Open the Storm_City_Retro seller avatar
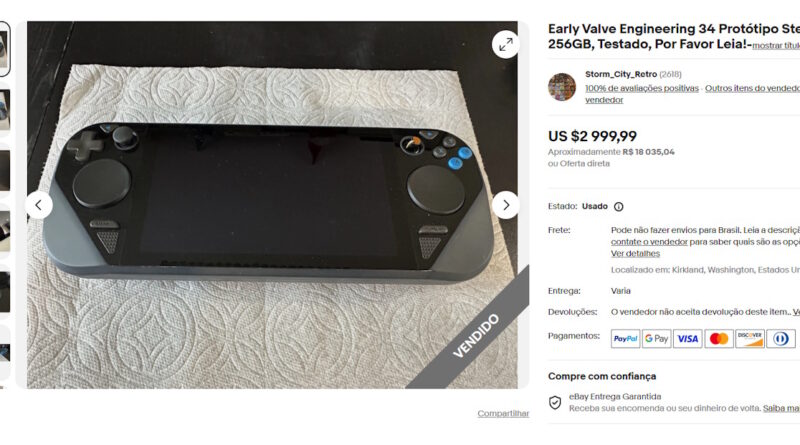Screen dimensions: 800x445 (562, 87)
